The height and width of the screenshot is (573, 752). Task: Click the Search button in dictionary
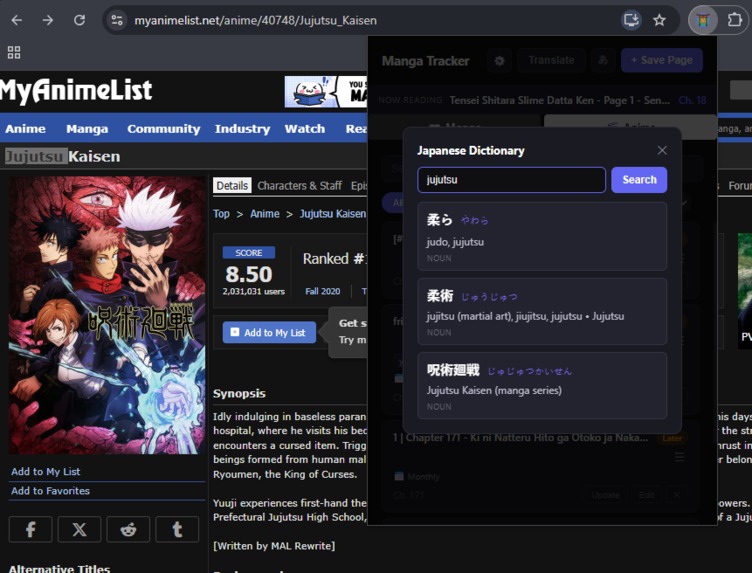pos(639,180)
